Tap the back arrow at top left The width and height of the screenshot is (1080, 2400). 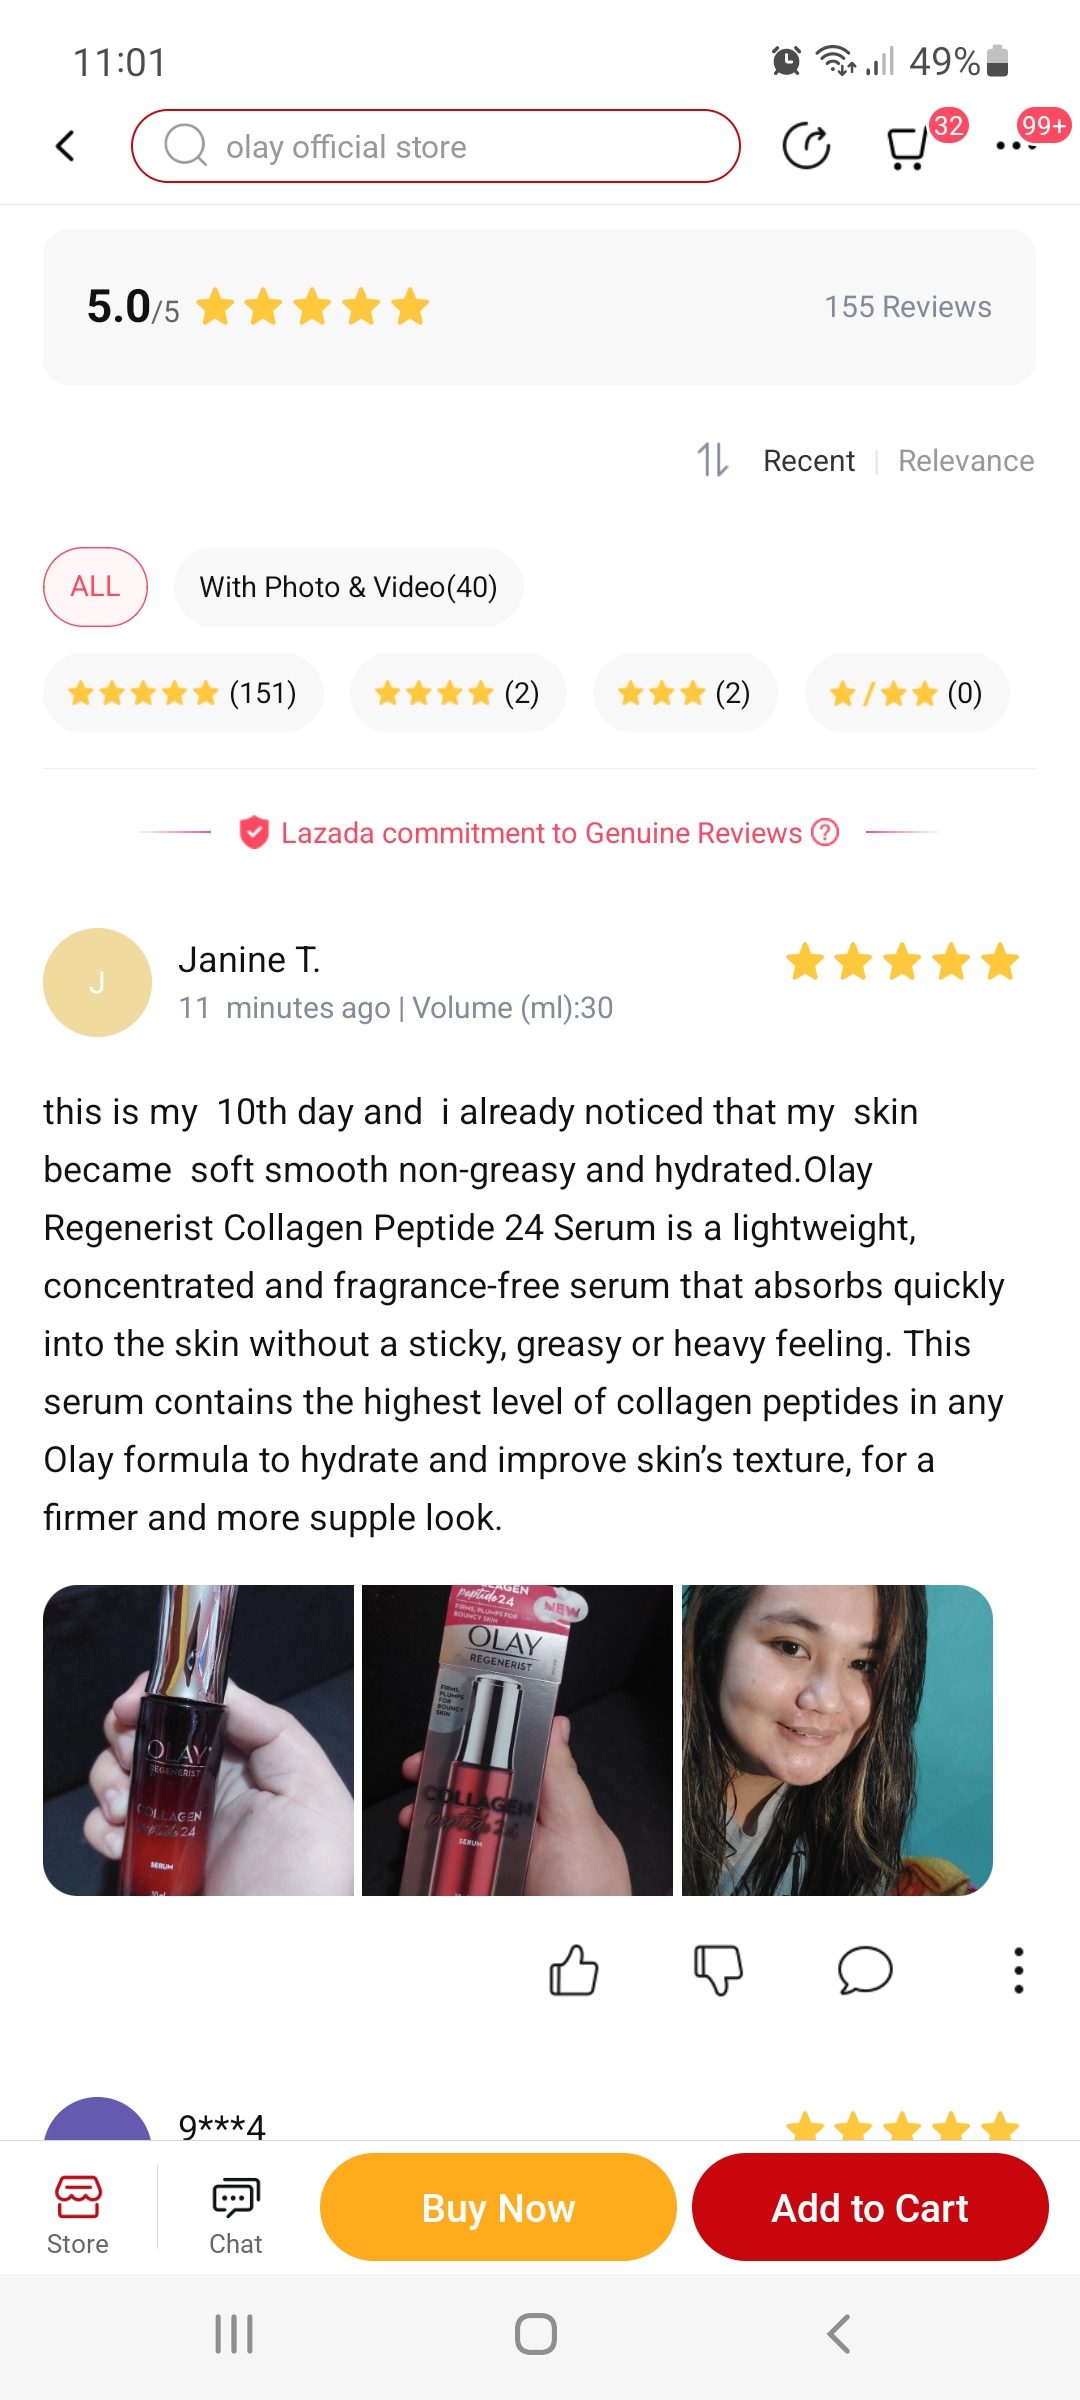coord(66,146)
